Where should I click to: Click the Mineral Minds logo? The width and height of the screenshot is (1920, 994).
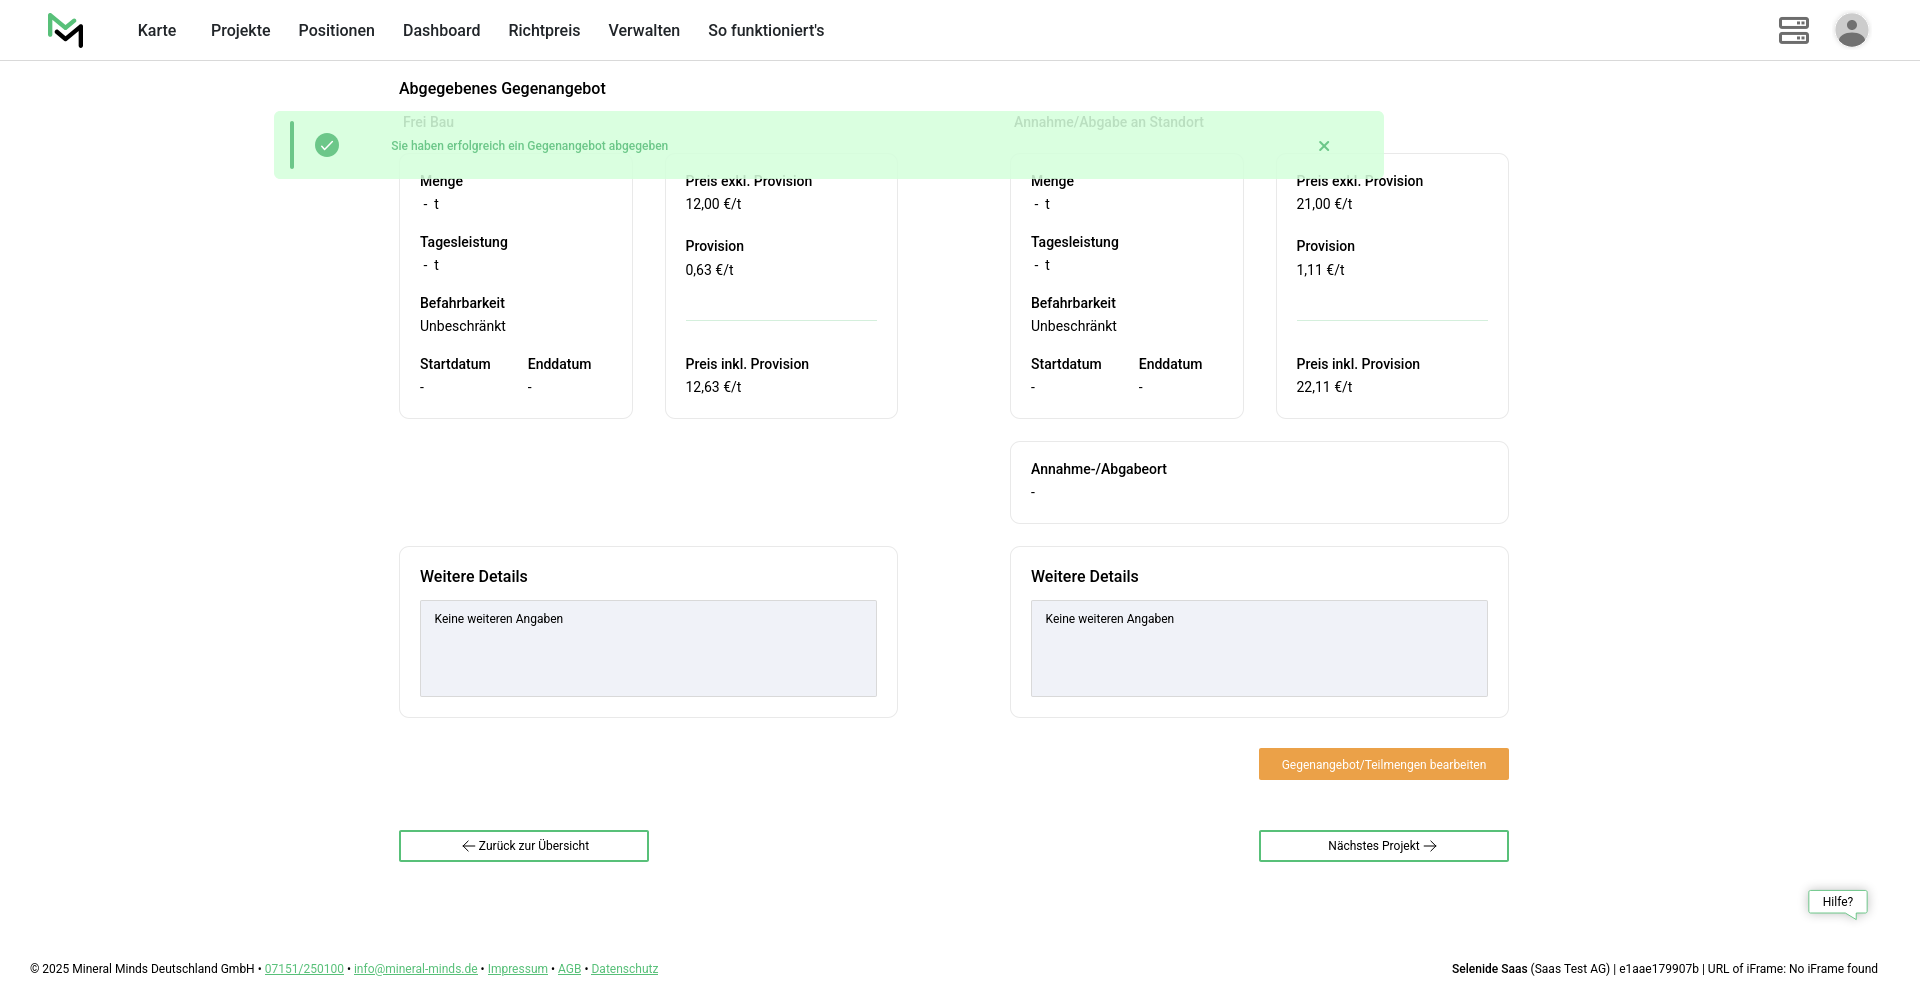click(66, 30)
